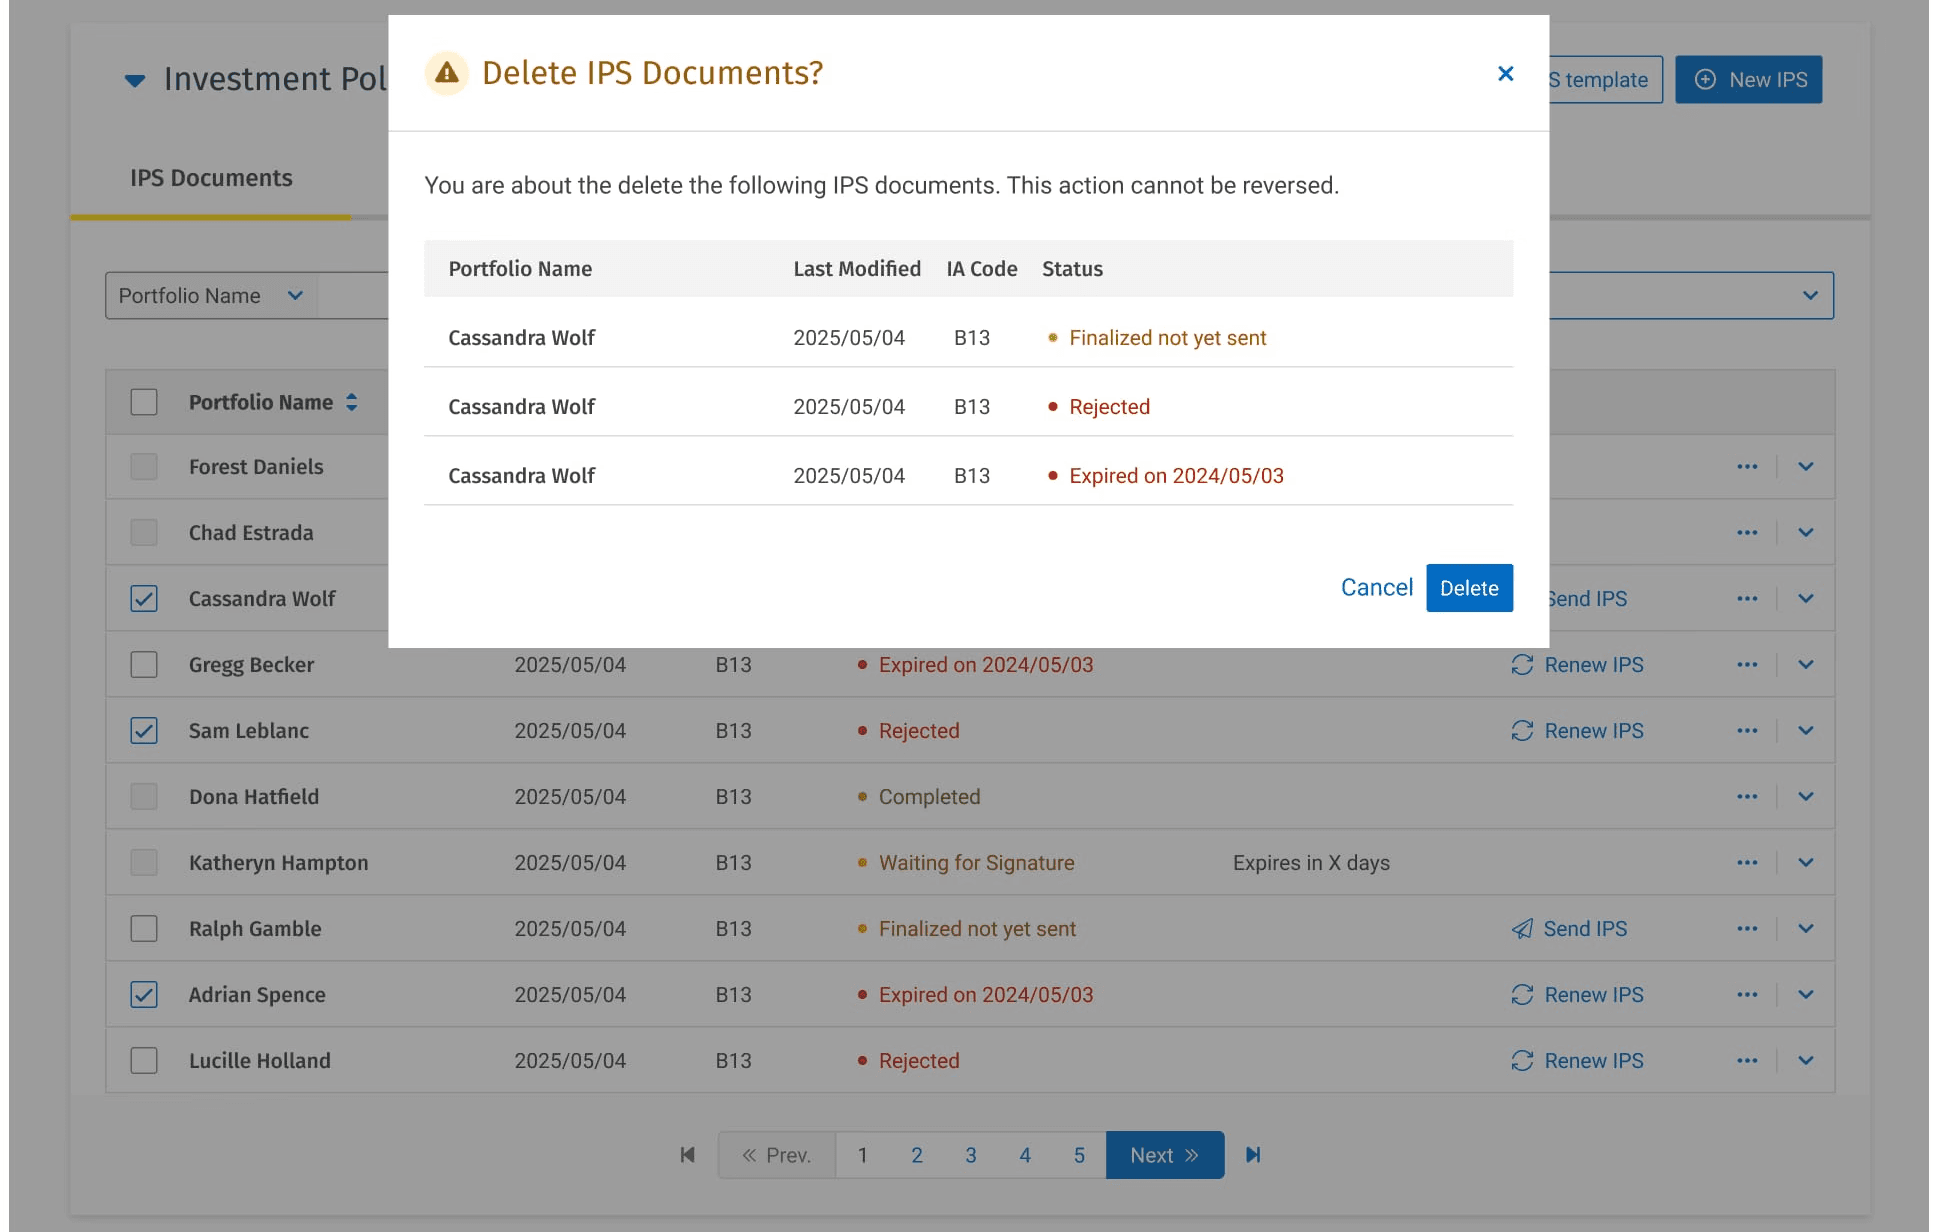Go to page 3
Screen dimensions: 1938x1232
point(970,1155)
